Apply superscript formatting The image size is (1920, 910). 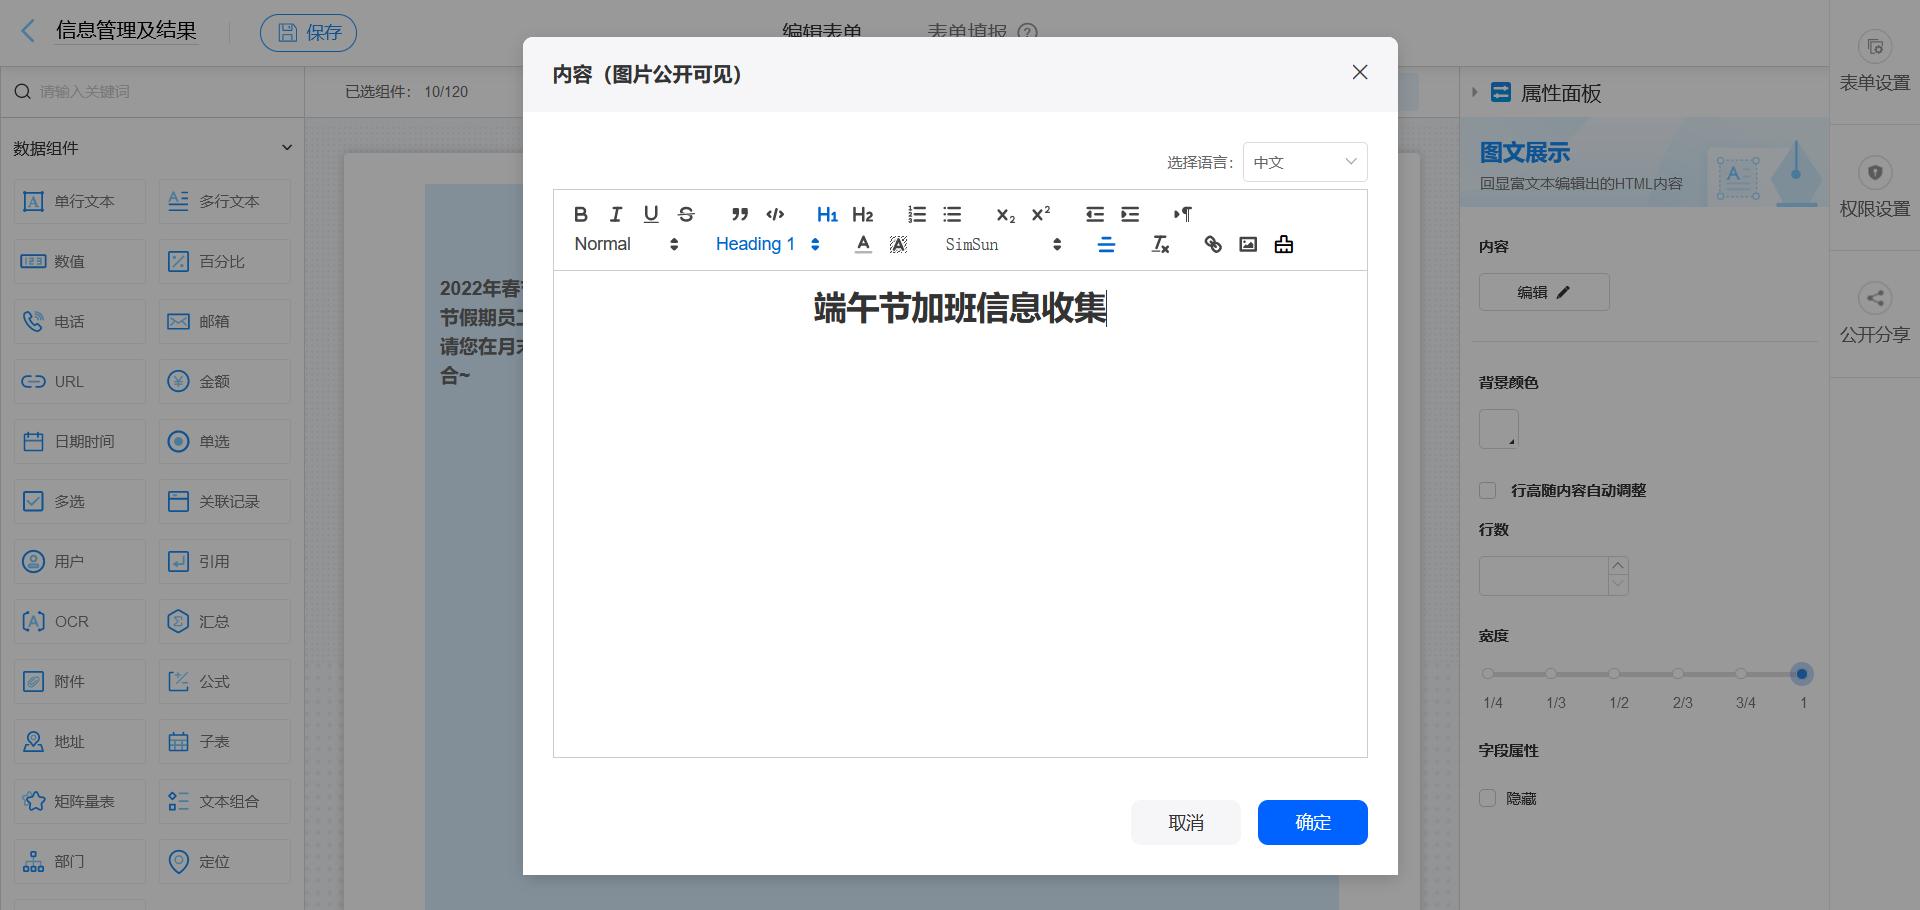[1041, 213]
